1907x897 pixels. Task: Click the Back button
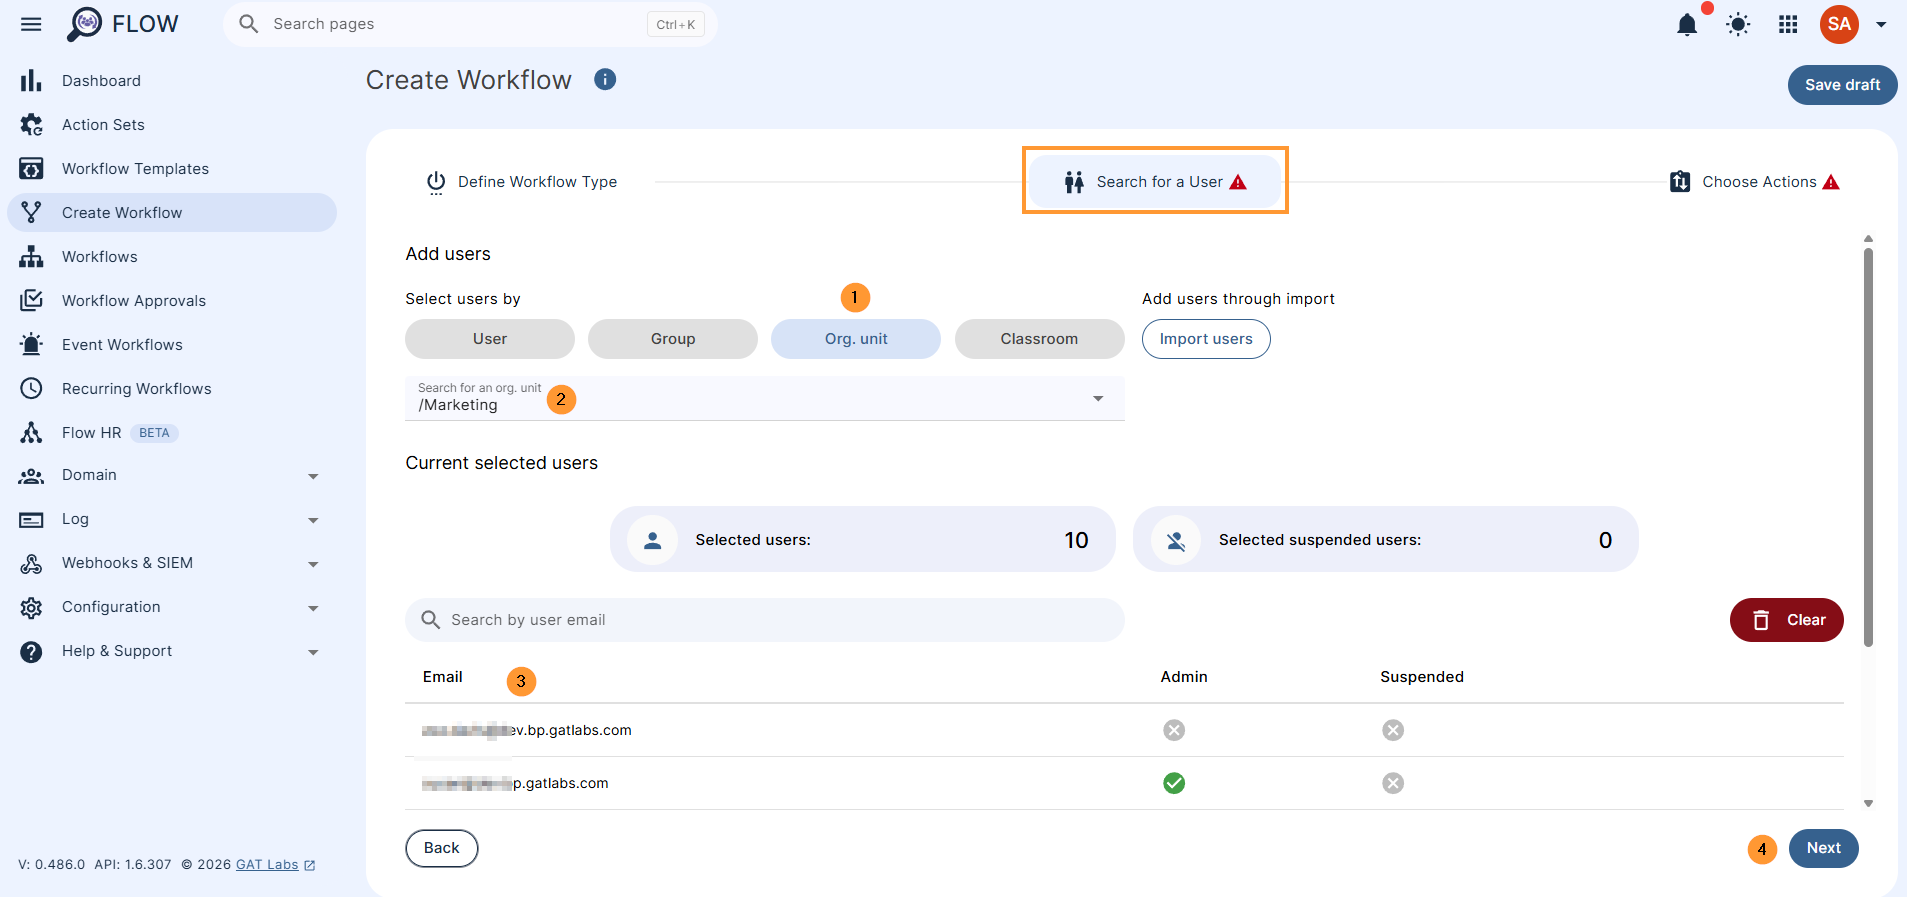click(441, 848)
